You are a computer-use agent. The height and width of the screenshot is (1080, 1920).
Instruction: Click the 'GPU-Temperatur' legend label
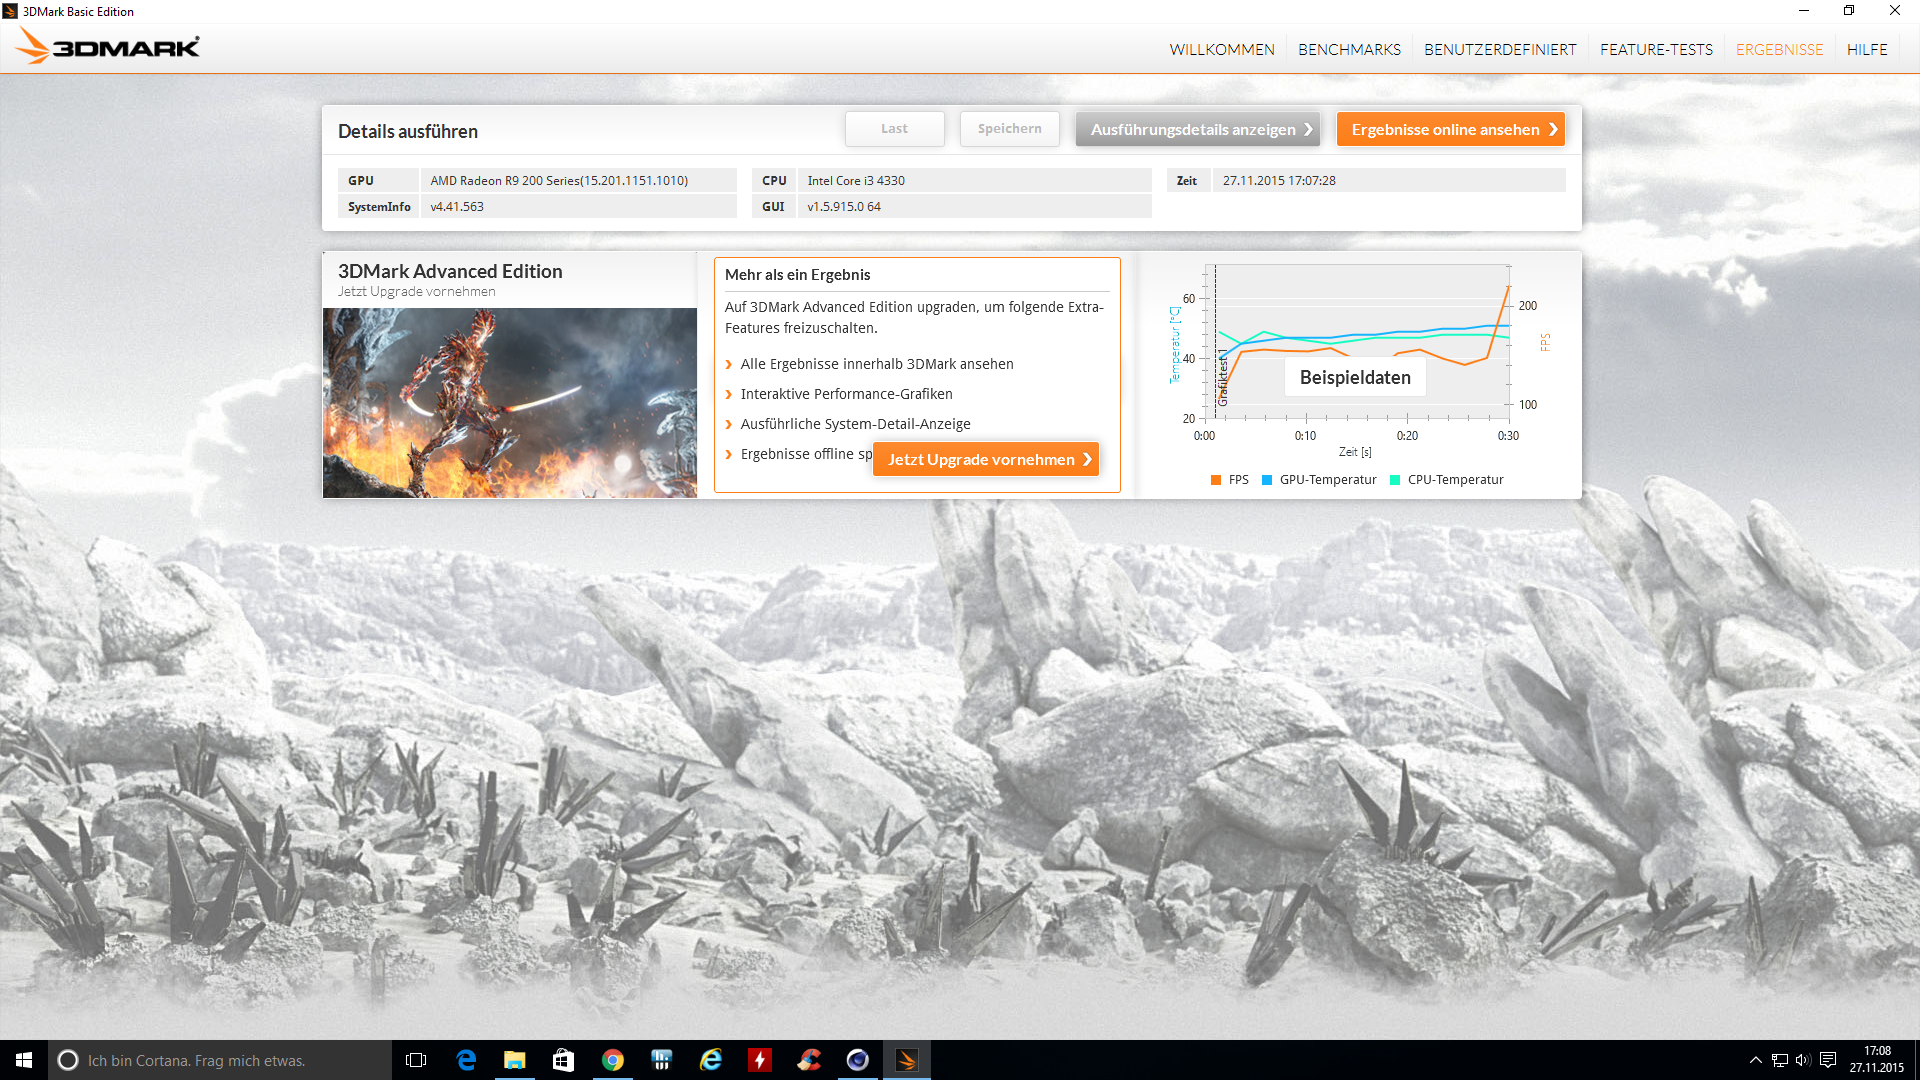point(1328,480)
